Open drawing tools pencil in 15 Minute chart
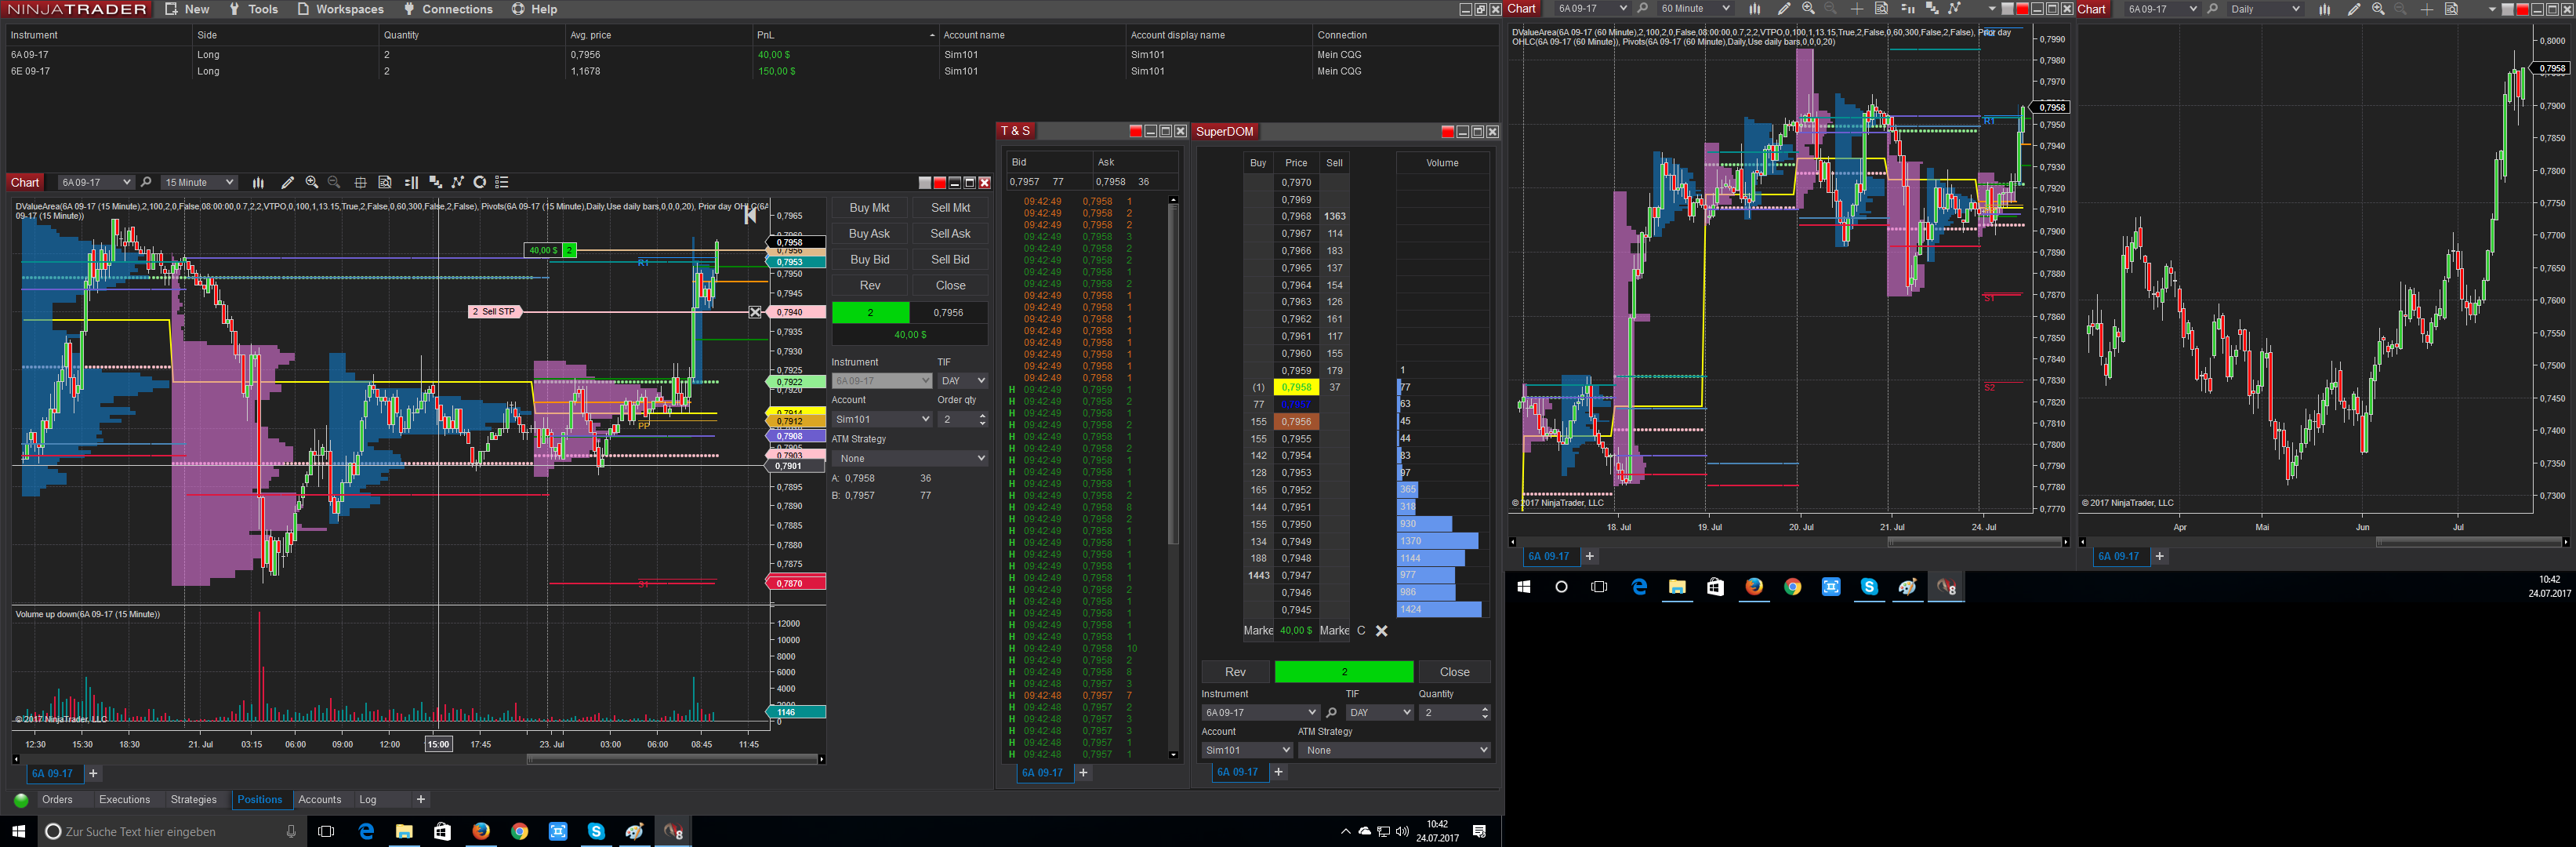Viewport: 2576px width, 847px height. (288, 182)
